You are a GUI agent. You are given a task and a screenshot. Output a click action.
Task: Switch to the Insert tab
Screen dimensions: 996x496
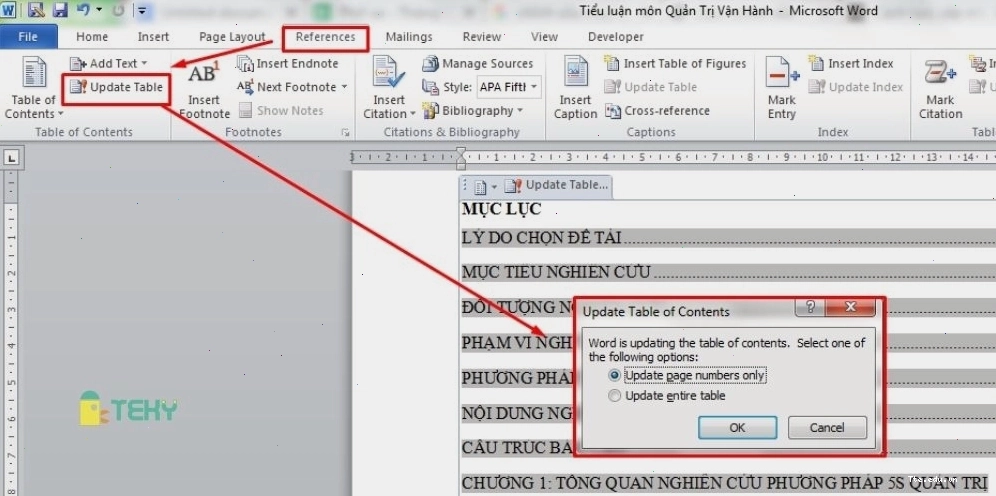coord(153,37)
